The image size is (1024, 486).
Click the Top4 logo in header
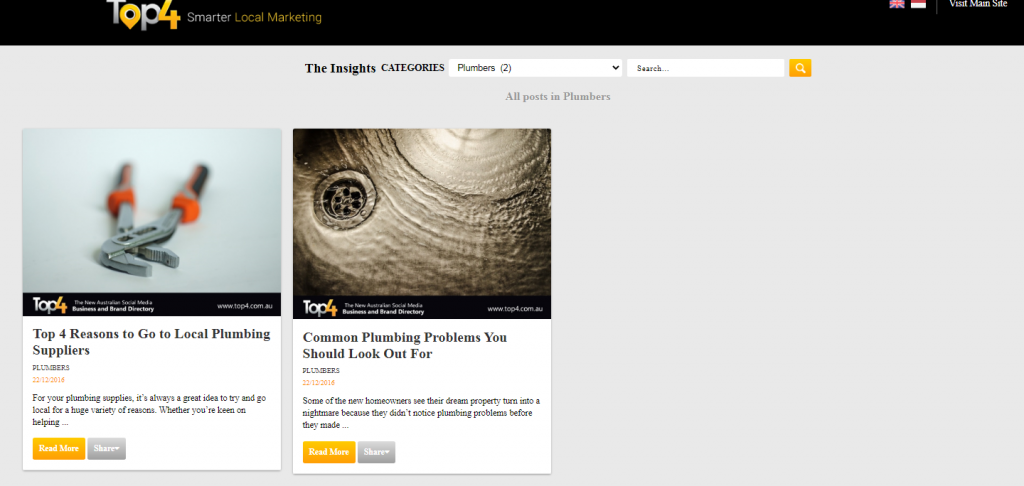[143, 15]
